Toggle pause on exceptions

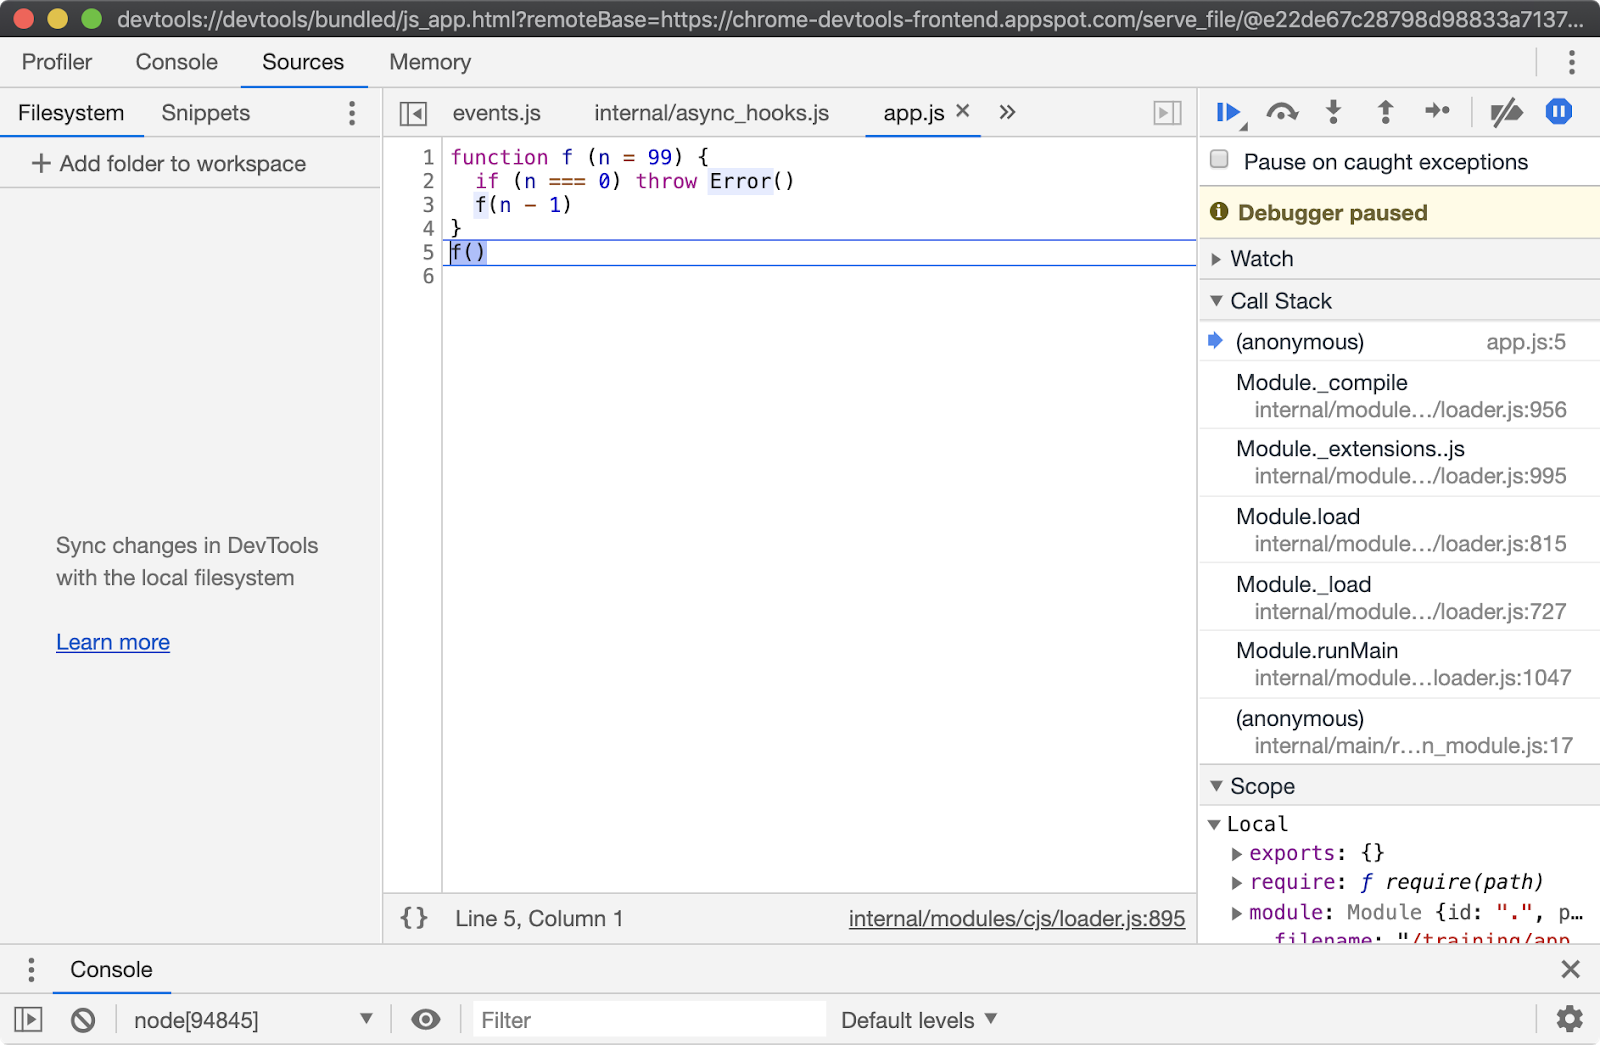tap(1558, 112)
